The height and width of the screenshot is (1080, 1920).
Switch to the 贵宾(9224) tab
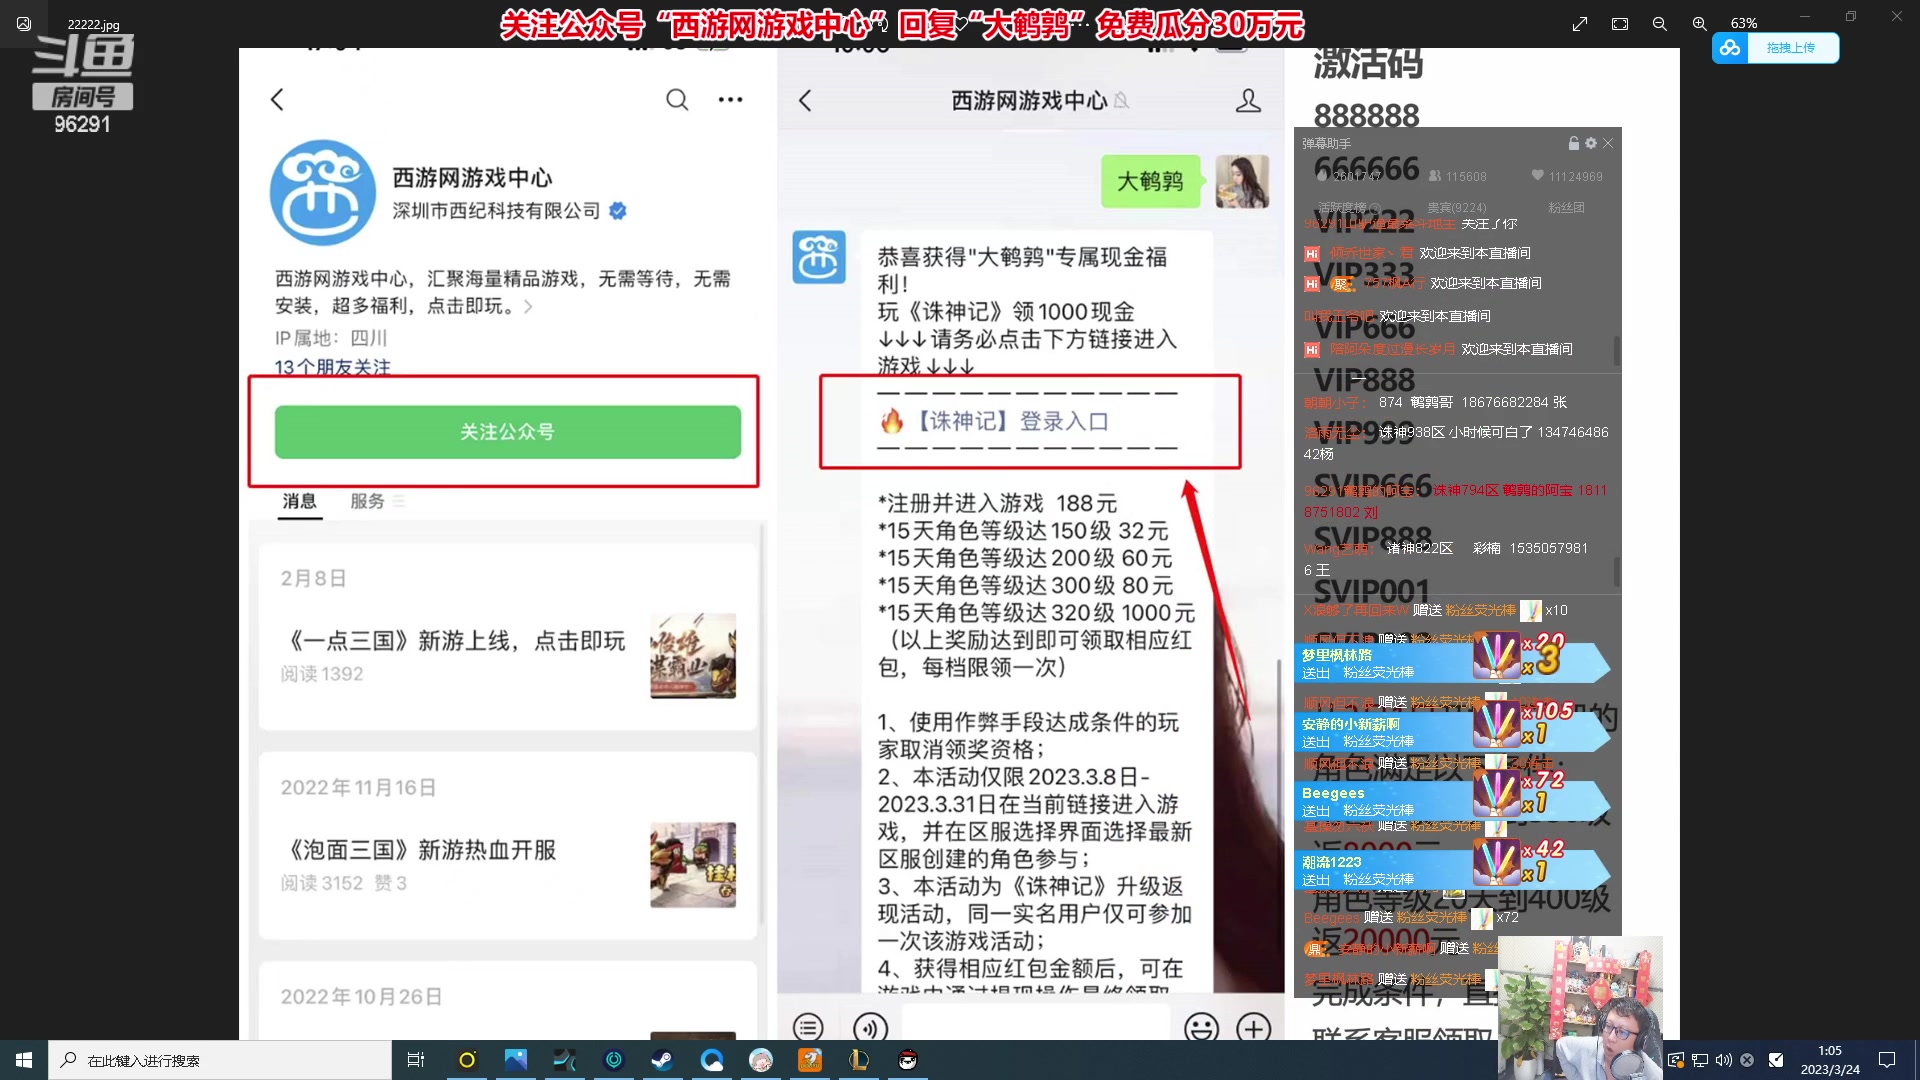1458,208
